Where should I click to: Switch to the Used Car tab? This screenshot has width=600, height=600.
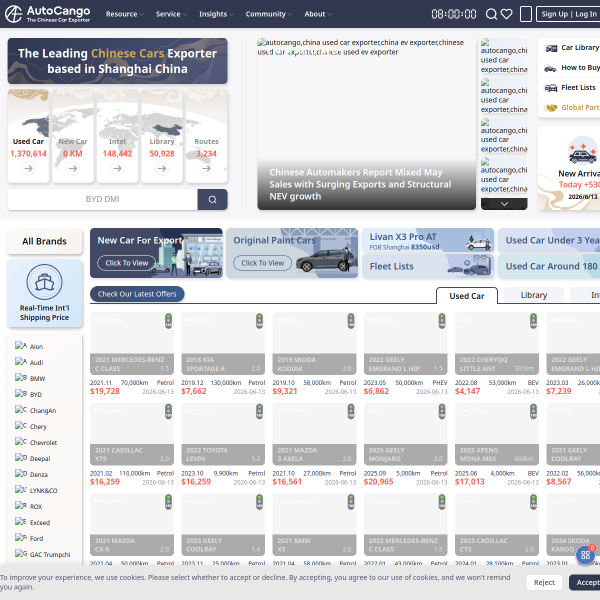tap(467, 296)
